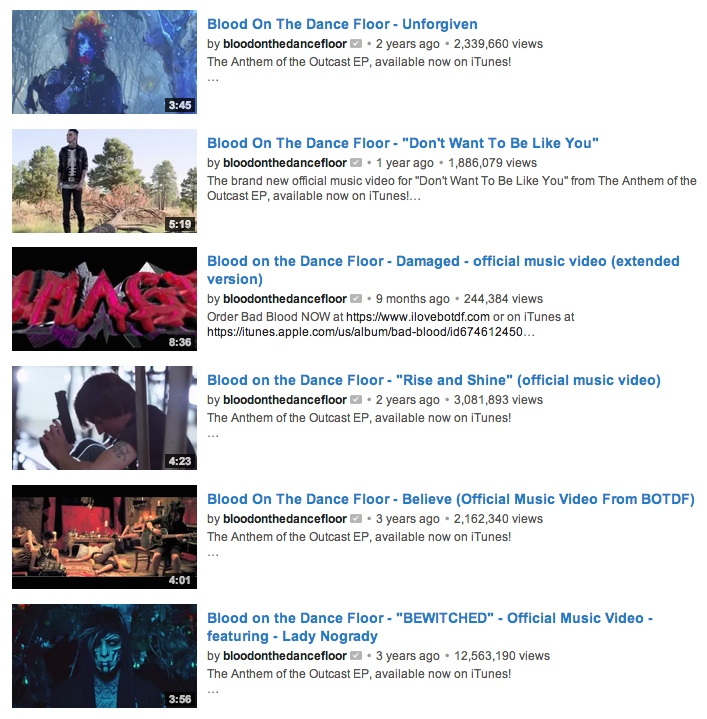707x719 pixels.
Task: Click the Damaged video thumbnail
Action: click(x=105, y=299)
